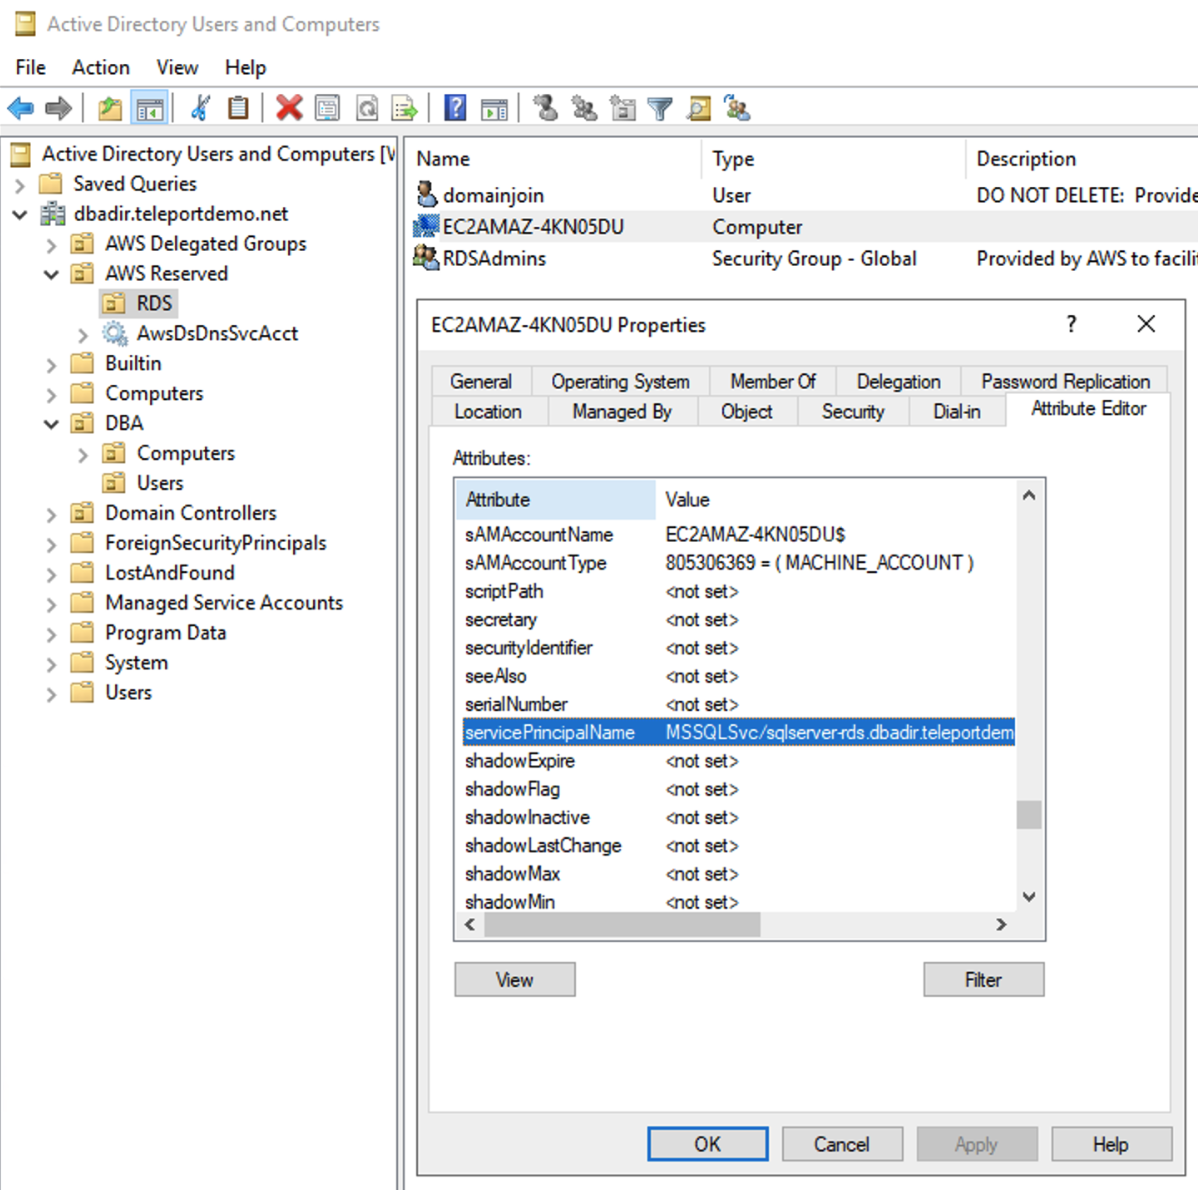The height and width of the screenshot is (1190, 1198).
Task: Expand the Domain Controllers tree node
Action: click(x=51, y=514)
